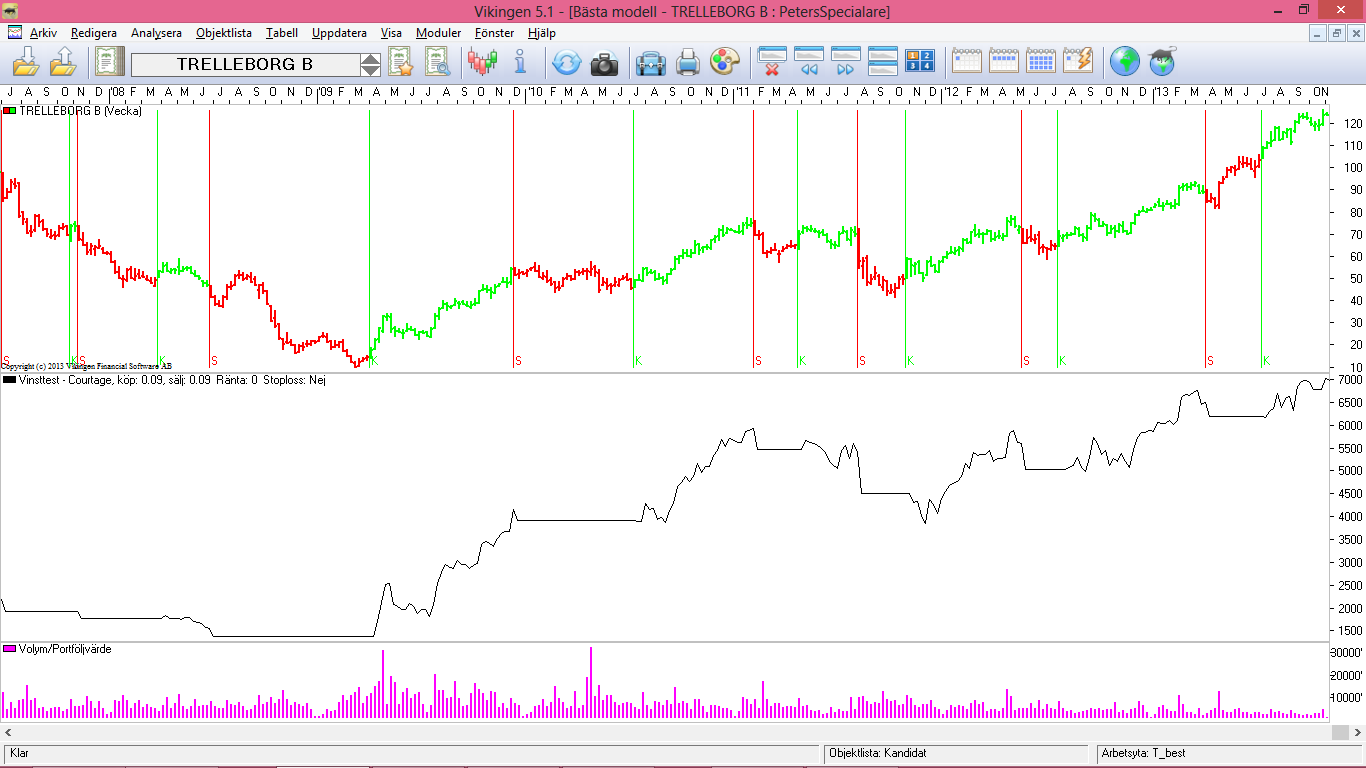
Task: Click the Klar status bar text
Action: tap(19, 753)
